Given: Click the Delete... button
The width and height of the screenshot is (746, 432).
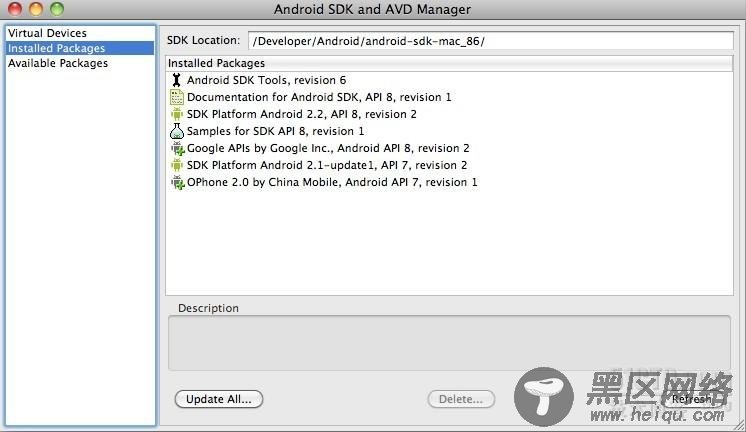Looking at the screenshot, I should [461, 399].
